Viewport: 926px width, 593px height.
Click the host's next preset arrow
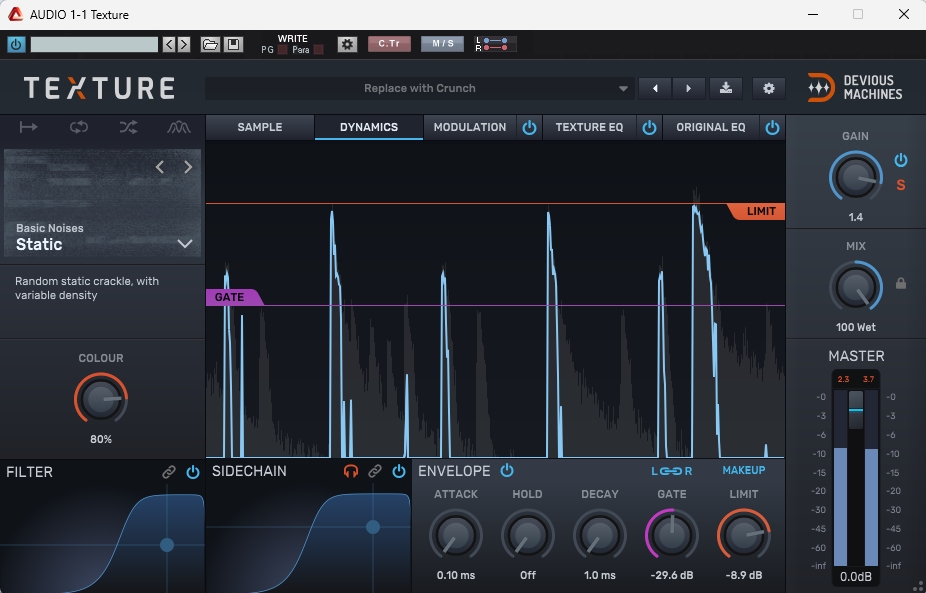click(x=184, y=44)
